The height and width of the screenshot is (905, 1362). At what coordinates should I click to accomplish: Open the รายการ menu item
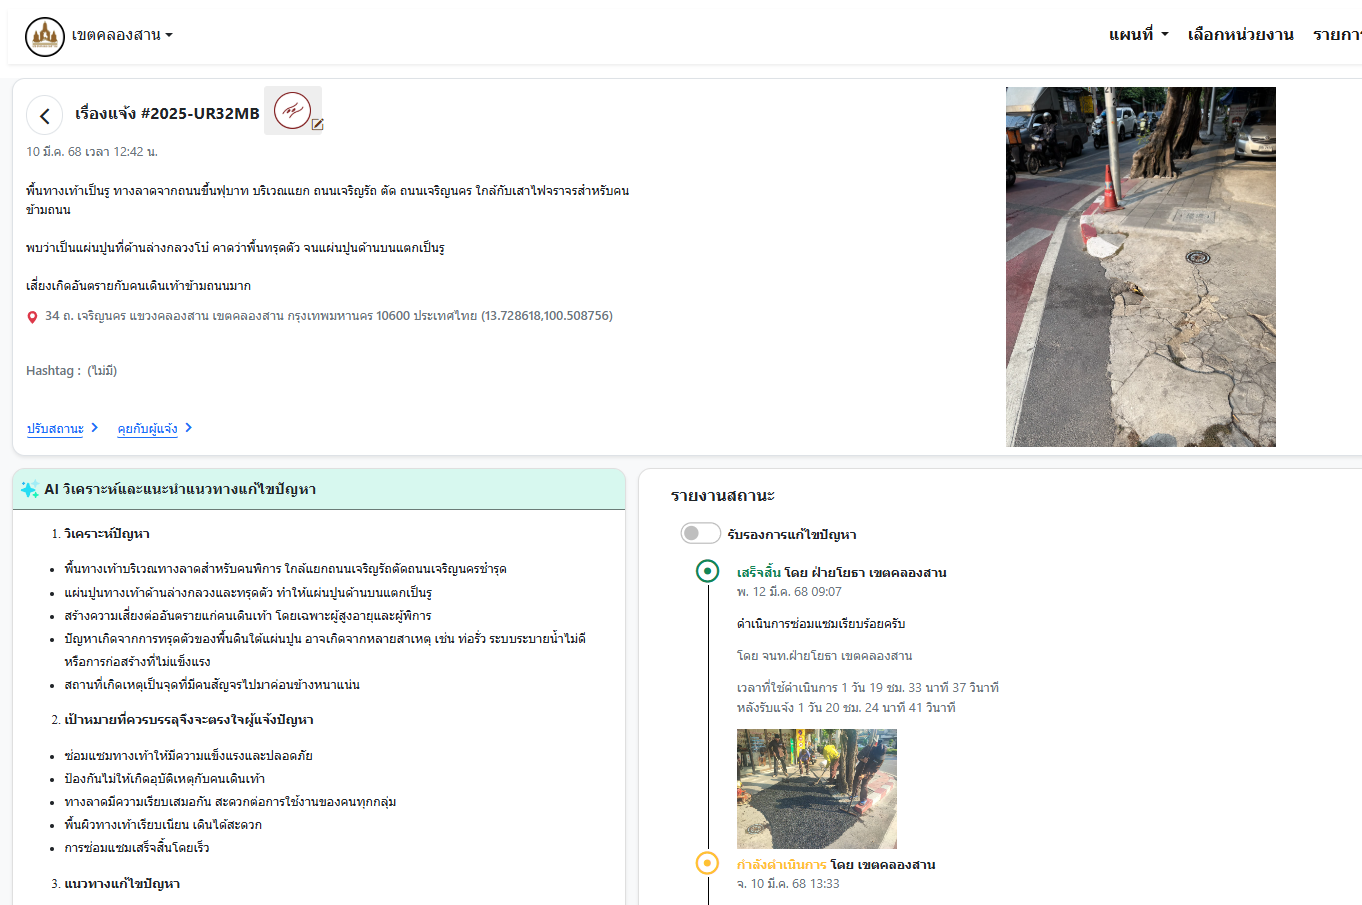[x=1338, y=35]
